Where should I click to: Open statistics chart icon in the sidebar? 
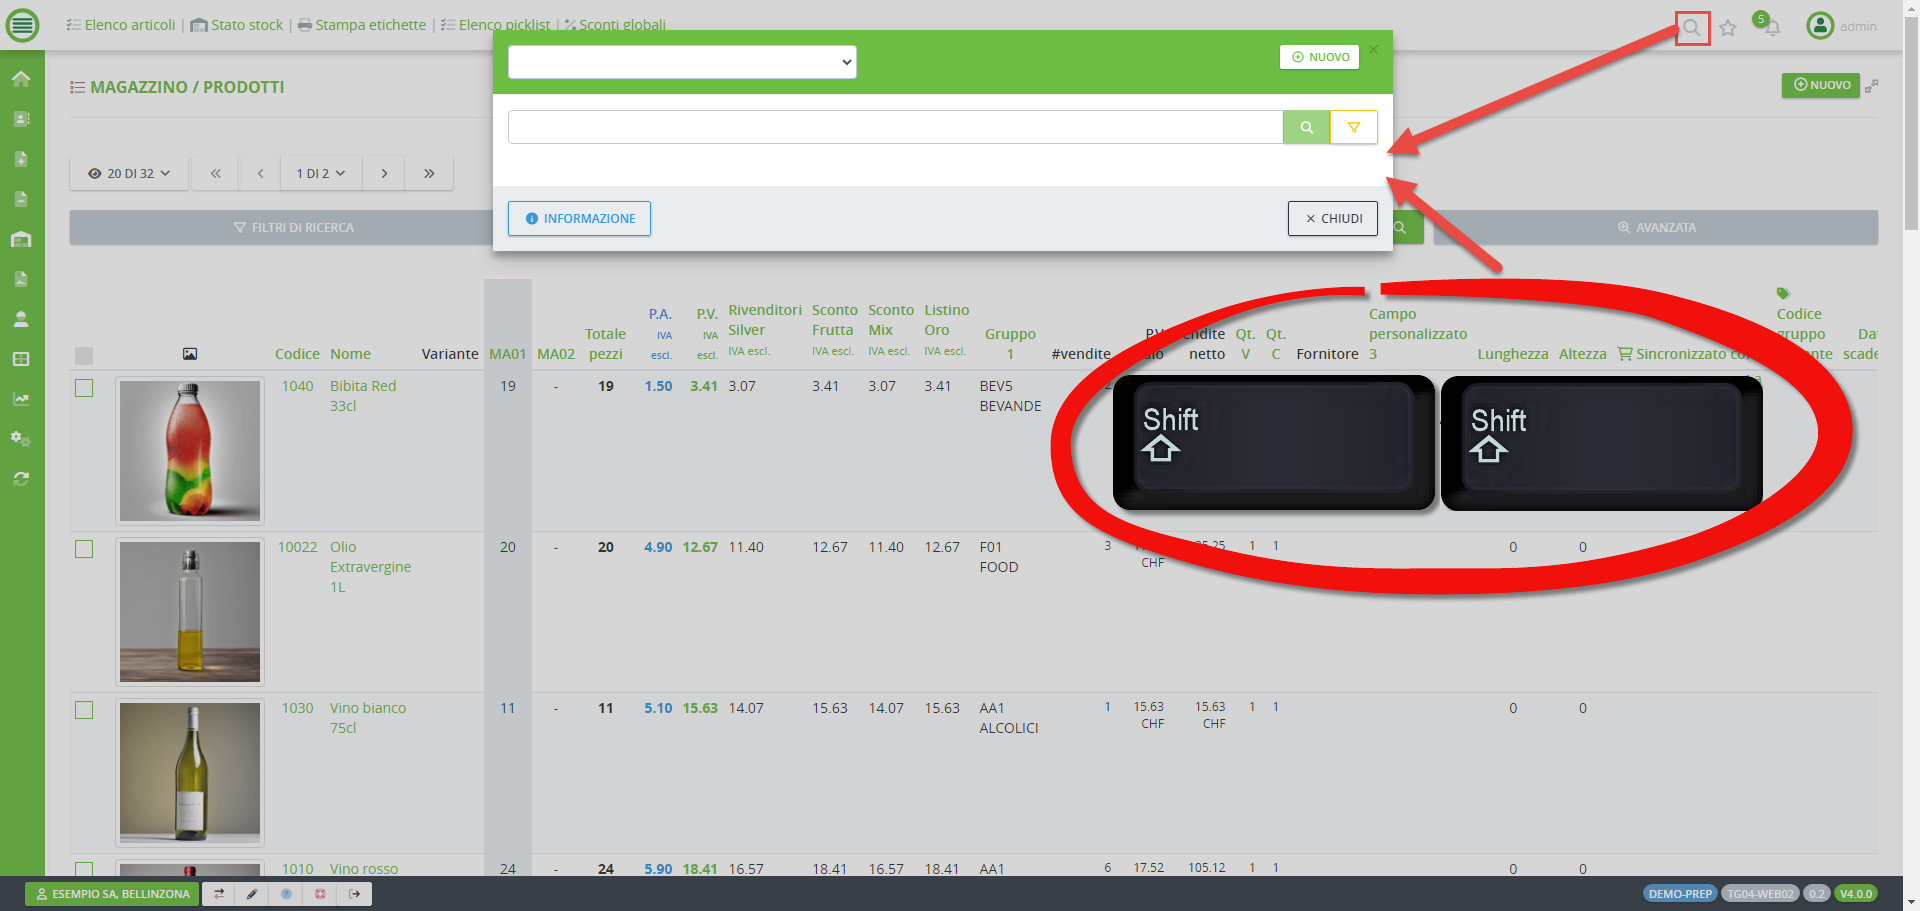point(21,399)
